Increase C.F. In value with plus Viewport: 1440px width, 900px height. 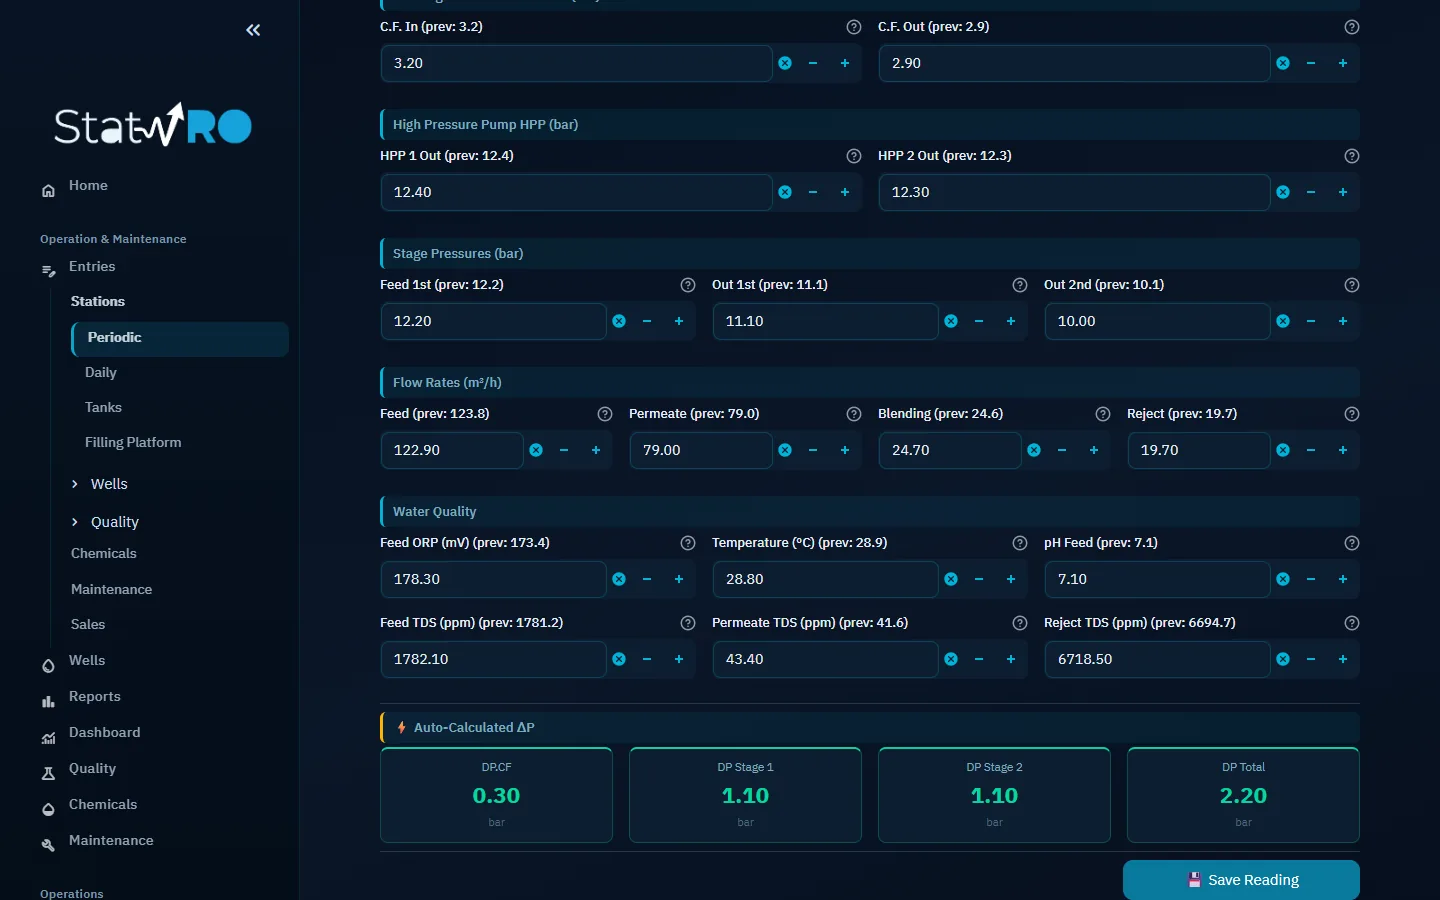pyautogui.click(x=845, y=63)
